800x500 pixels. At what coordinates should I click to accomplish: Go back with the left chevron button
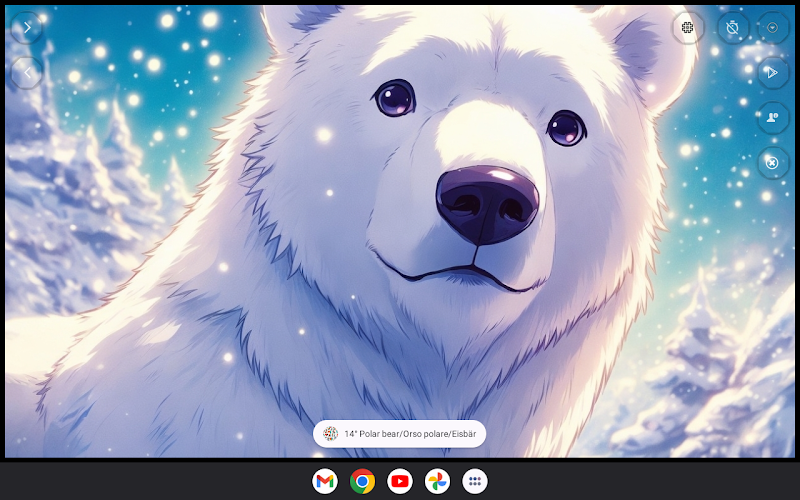pos(27,73)
